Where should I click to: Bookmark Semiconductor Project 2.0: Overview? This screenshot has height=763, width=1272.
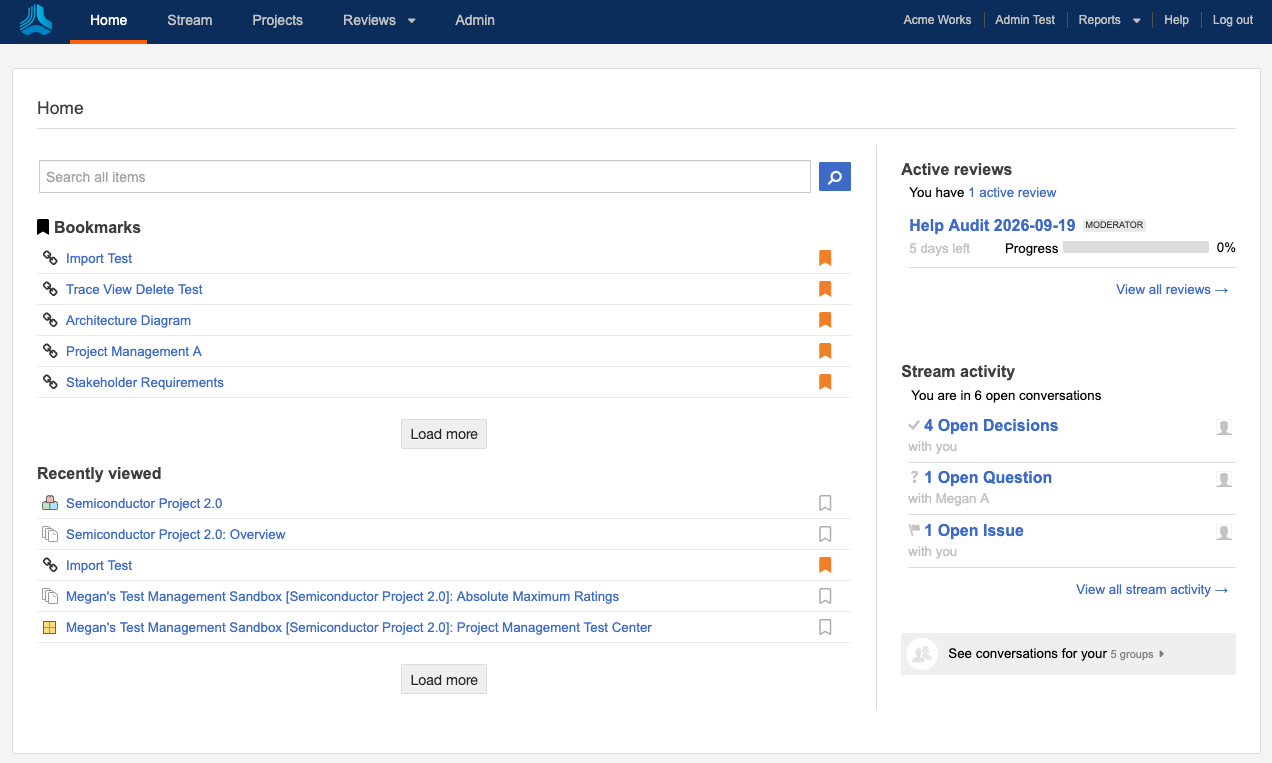pyautogui.click(x=825, y=534)
